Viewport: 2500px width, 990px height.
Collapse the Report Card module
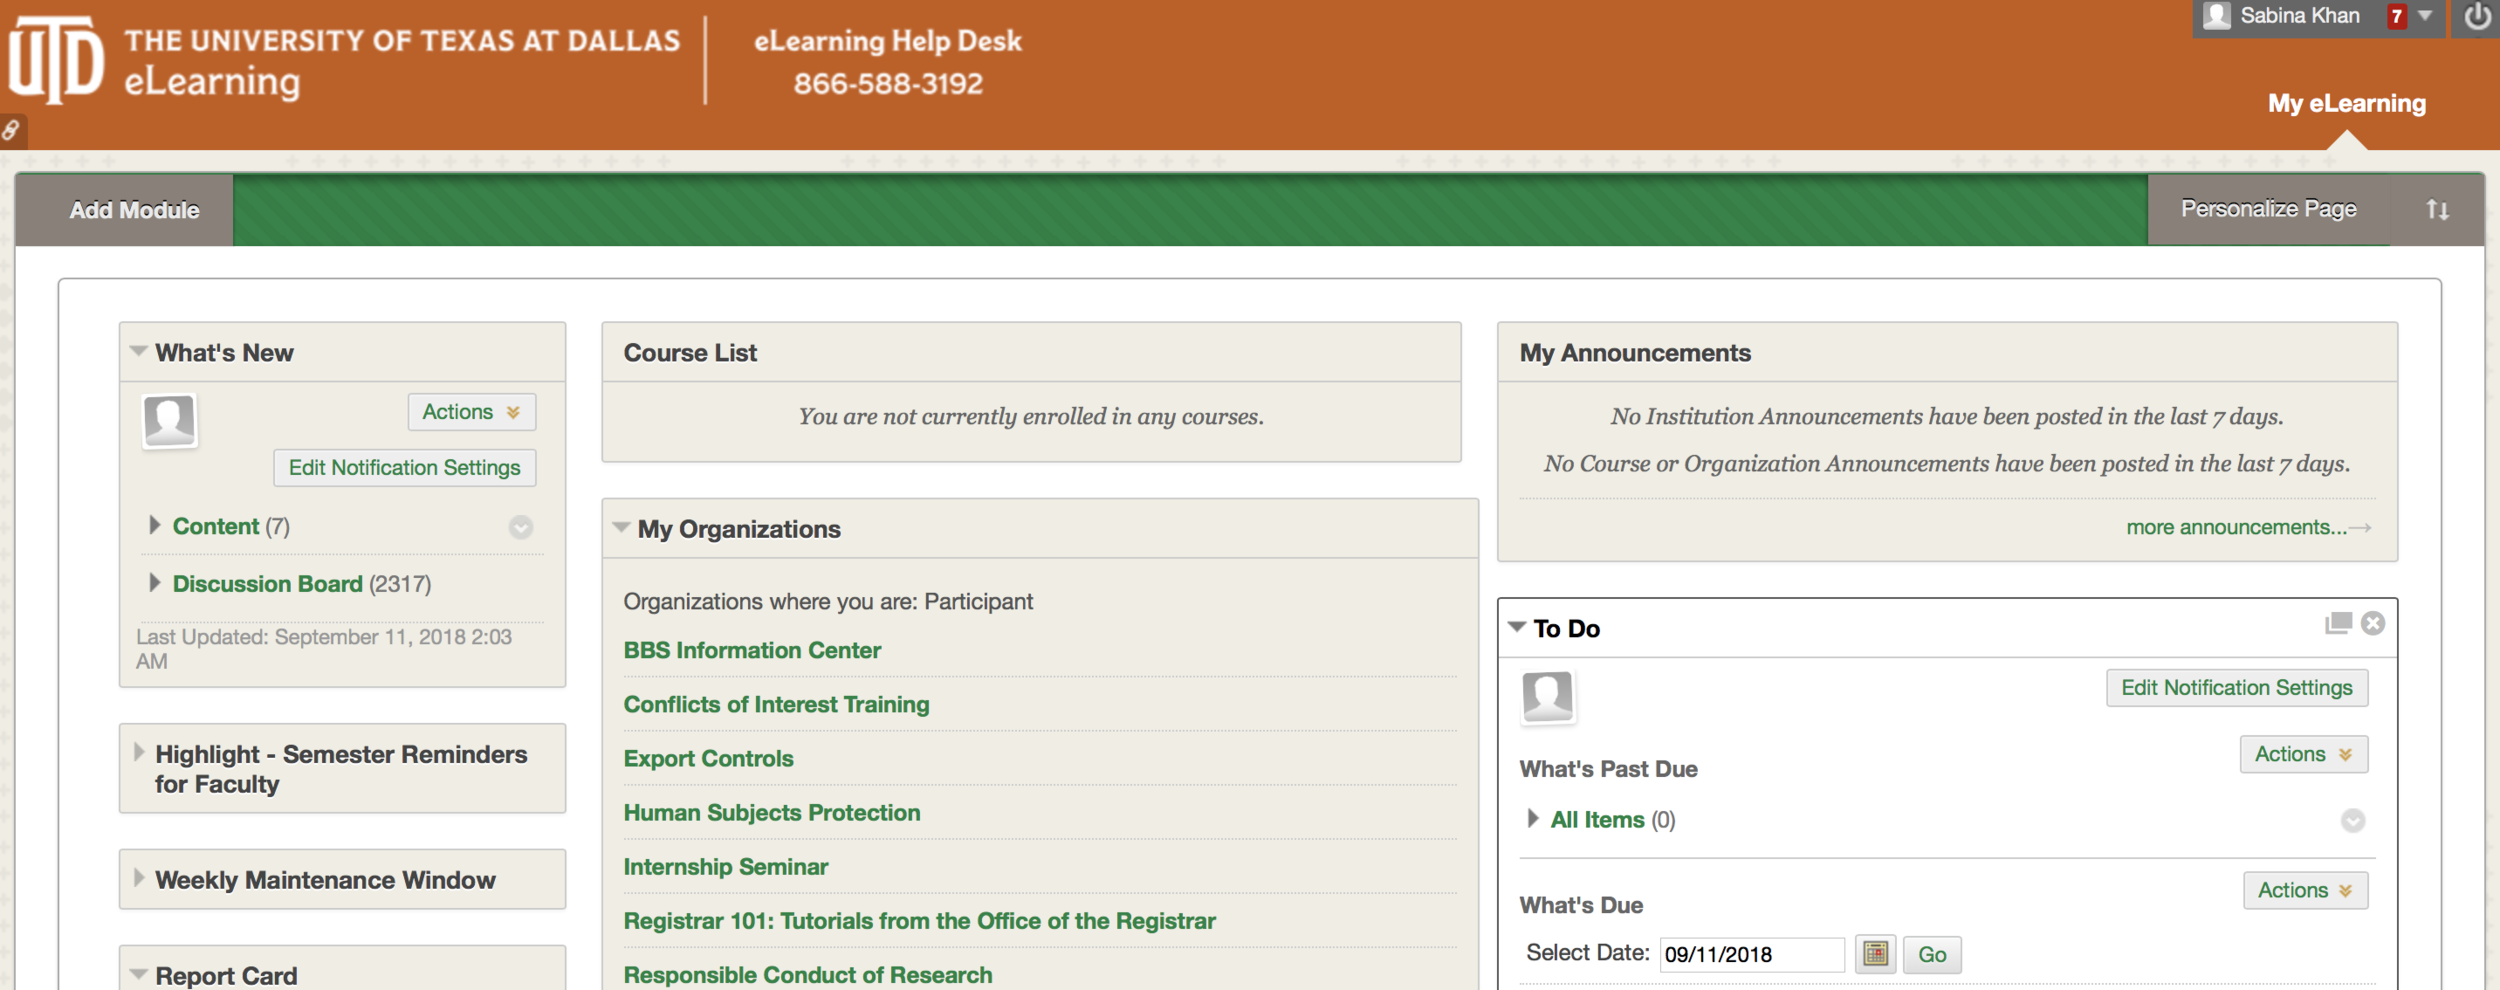click(139, 974)
